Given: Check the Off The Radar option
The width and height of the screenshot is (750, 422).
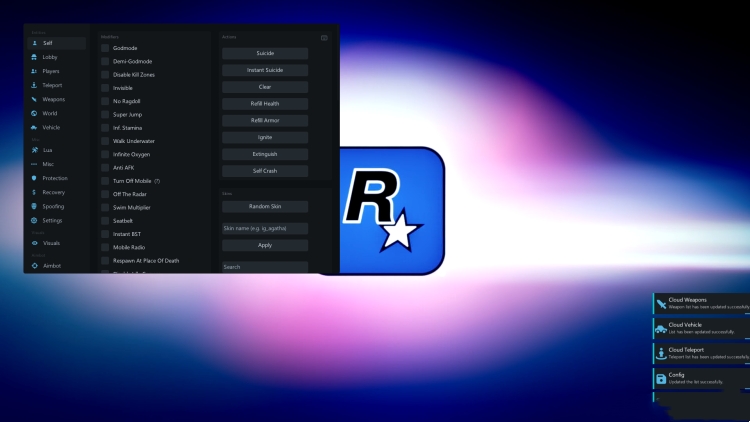Looking at the screenshot, I should pos(105,193).
